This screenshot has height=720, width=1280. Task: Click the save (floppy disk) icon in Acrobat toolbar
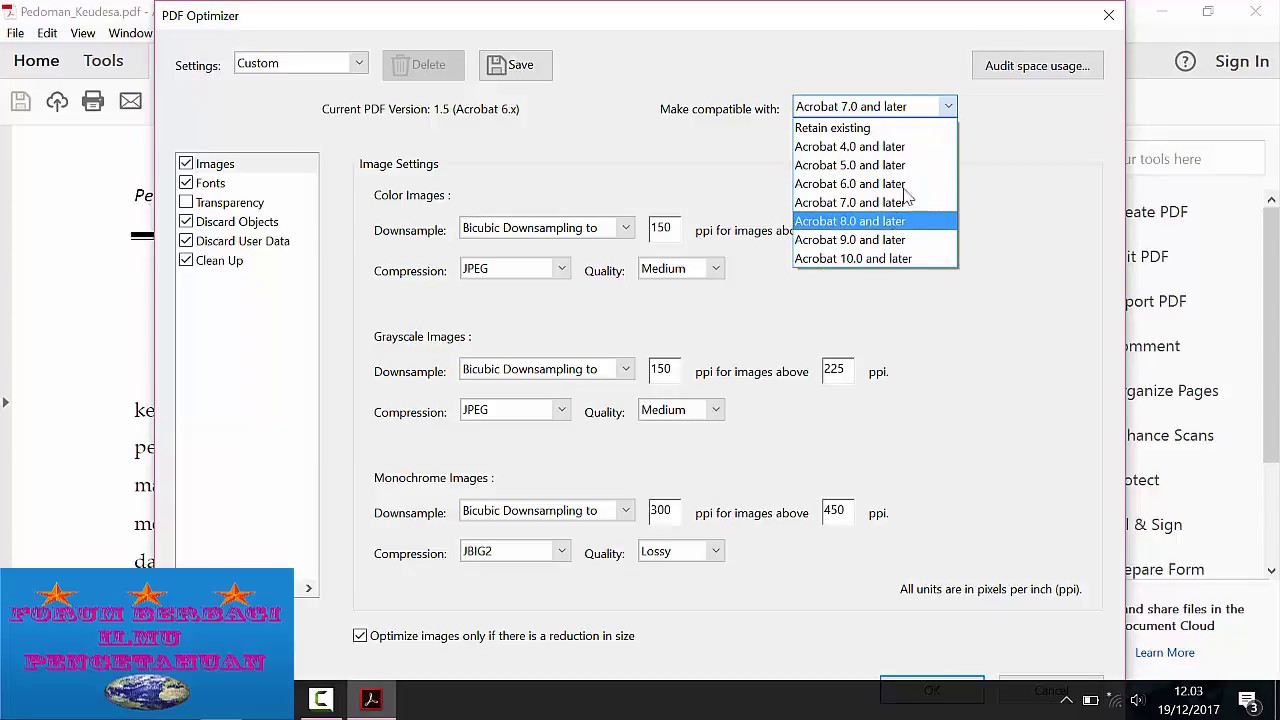pyautogui.click(x=21, y=101)
